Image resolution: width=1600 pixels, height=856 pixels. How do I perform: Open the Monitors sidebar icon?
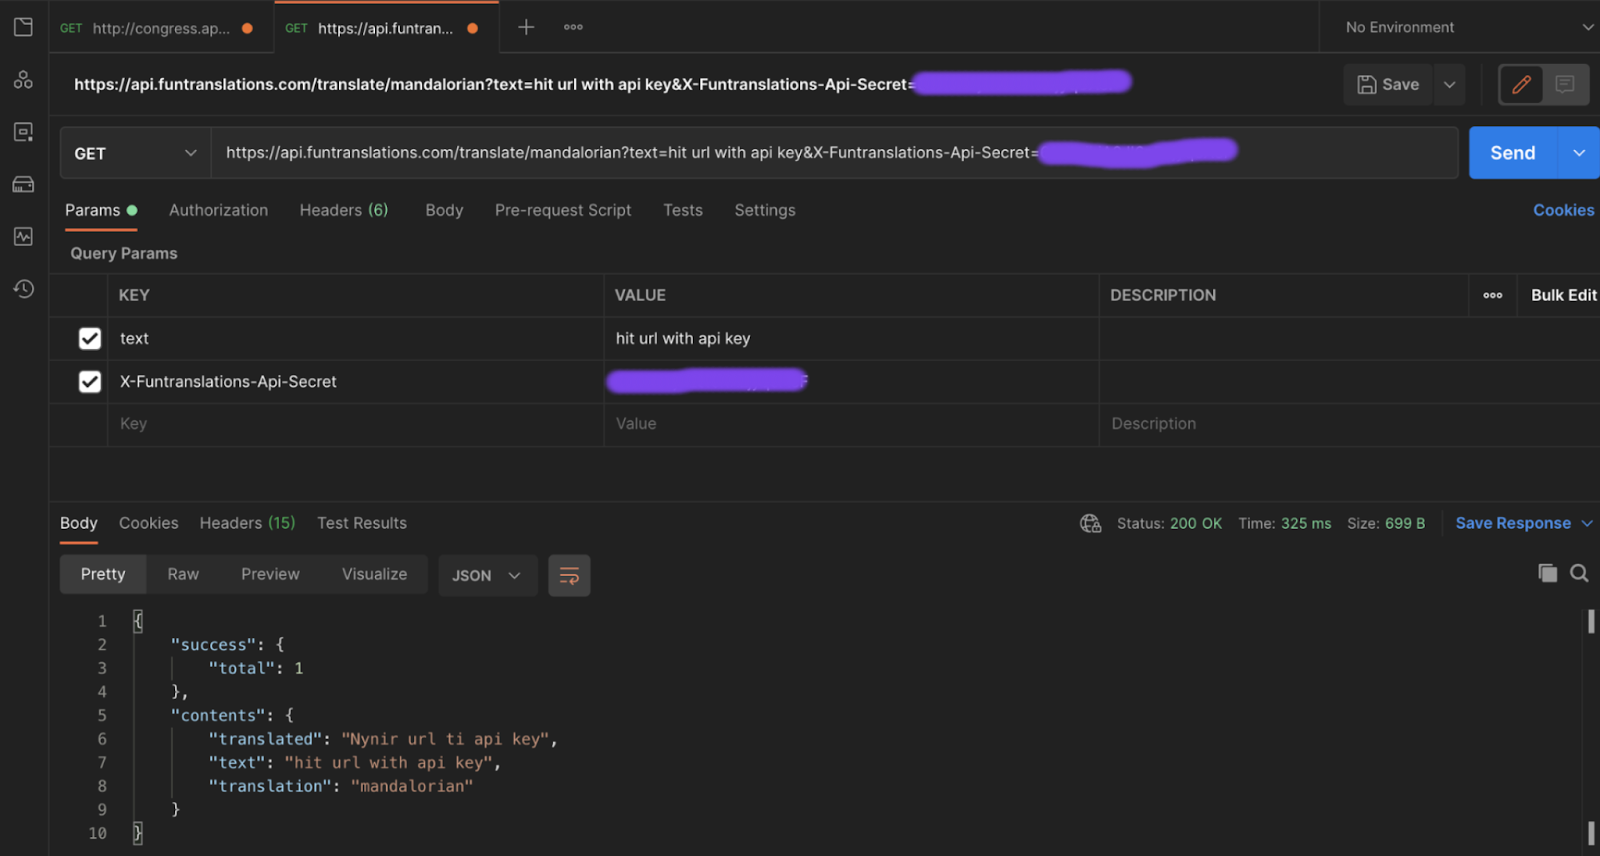(x=23, y=236)
